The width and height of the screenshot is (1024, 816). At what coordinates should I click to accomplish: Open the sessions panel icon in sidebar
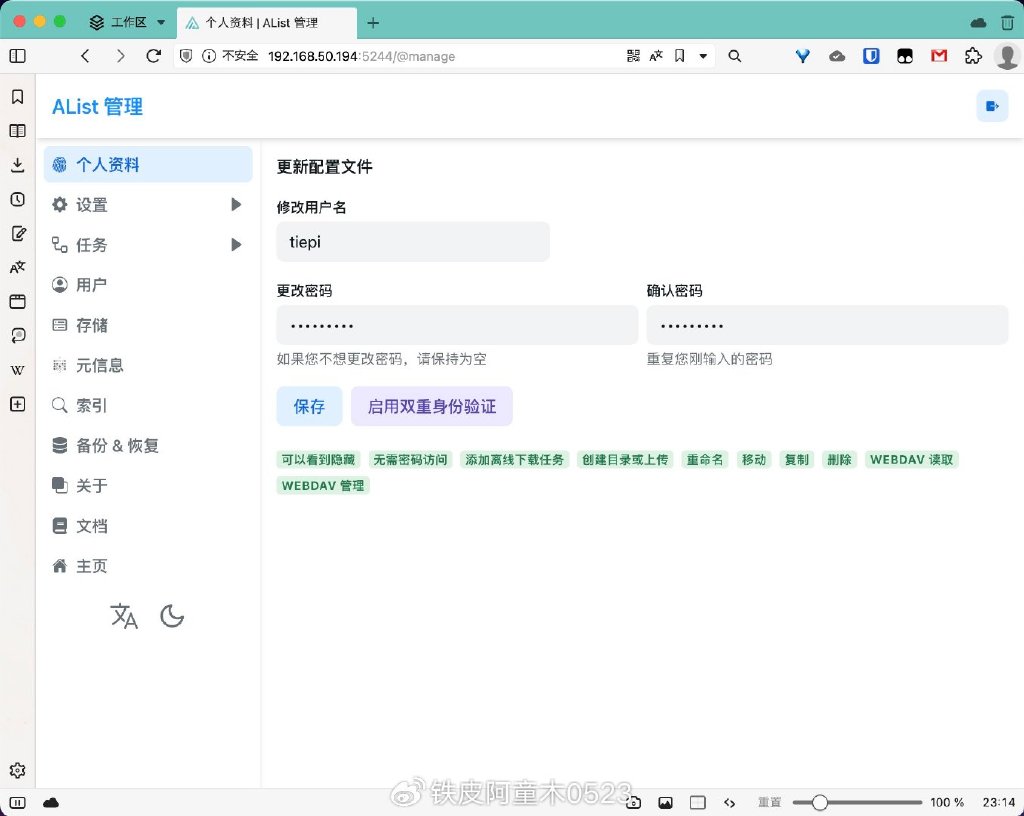click(18, 336)
